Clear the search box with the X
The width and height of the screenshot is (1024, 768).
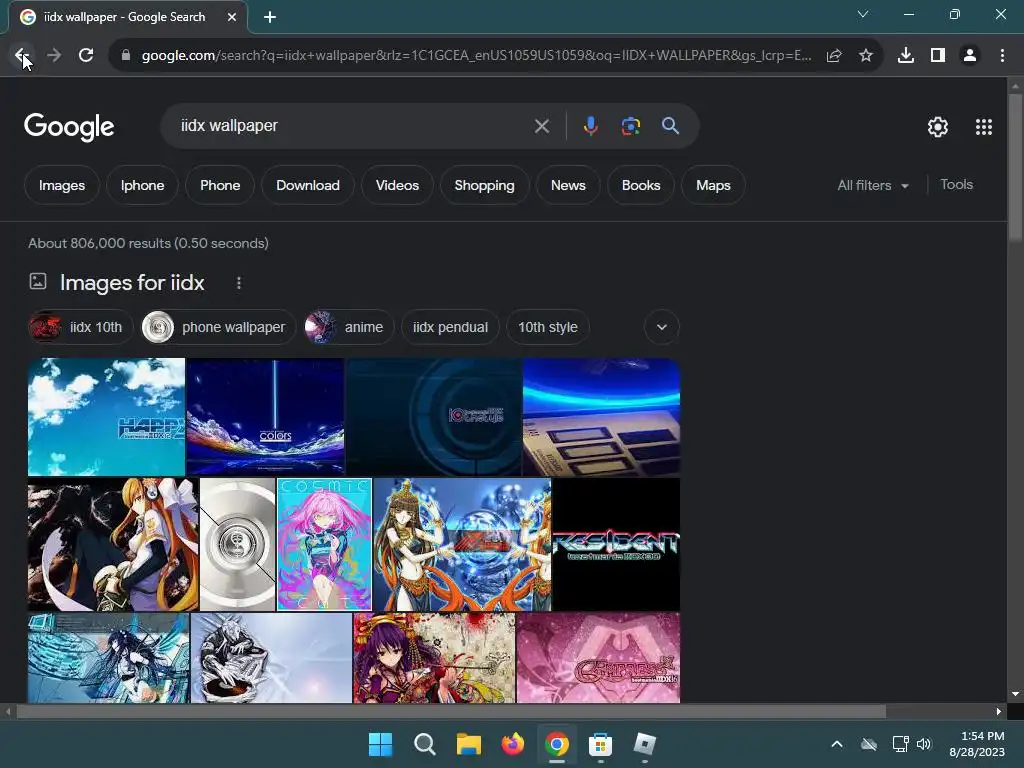(541, 126)
